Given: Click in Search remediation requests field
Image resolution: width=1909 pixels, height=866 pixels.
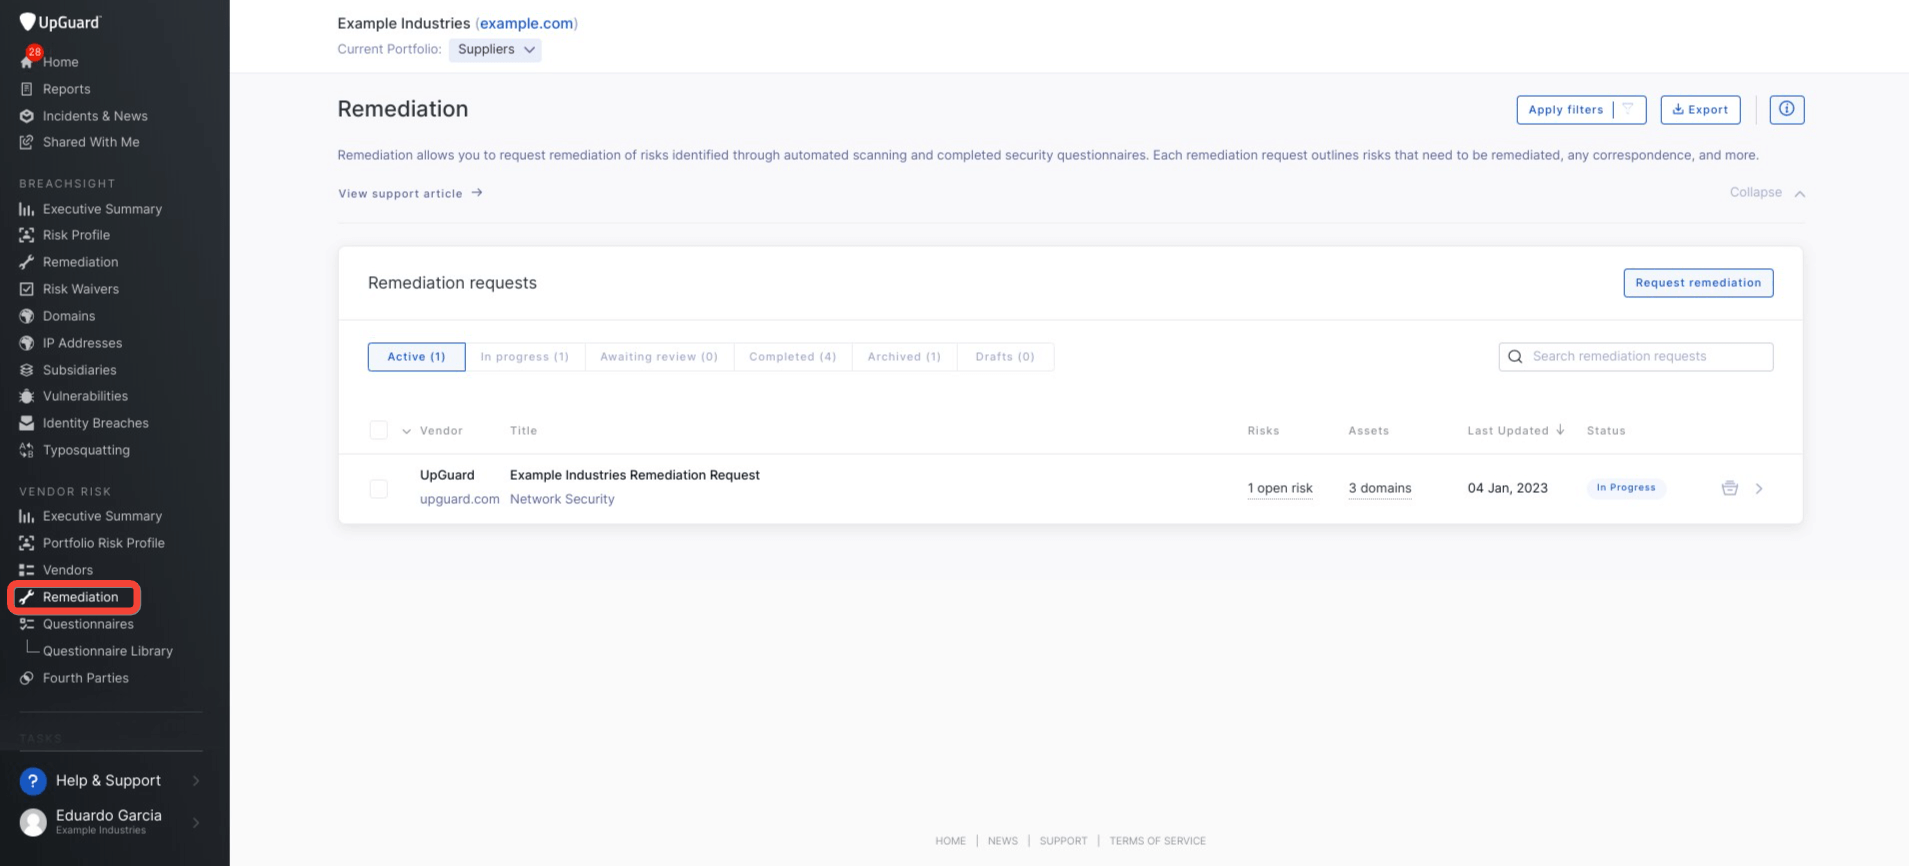Looking at the screenshot, I should (x=1635, y=356).
